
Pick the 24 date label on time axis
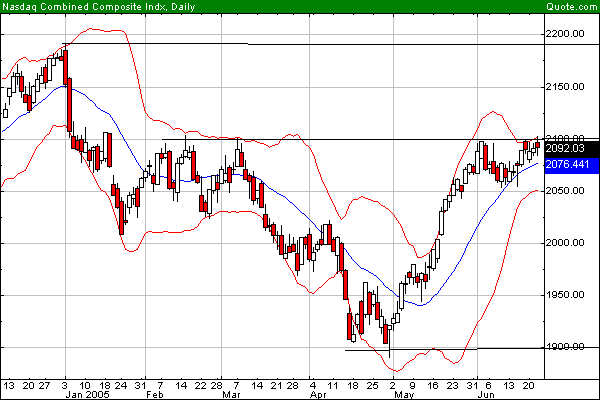121,385
